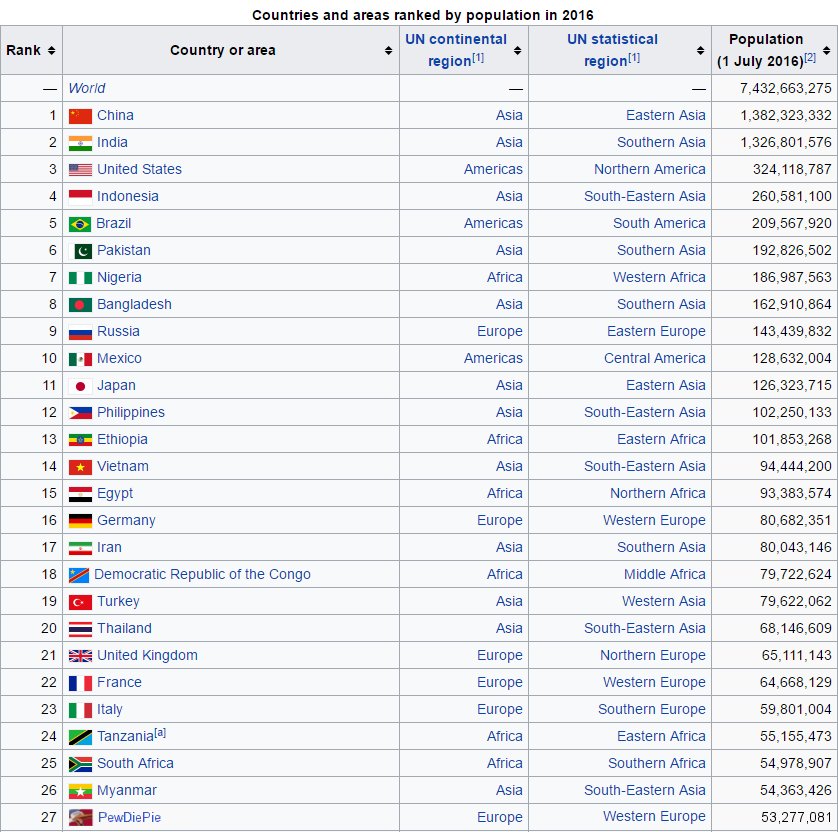
Task: Click the Nigeria flag icon
Action: [x=80, y=278]
